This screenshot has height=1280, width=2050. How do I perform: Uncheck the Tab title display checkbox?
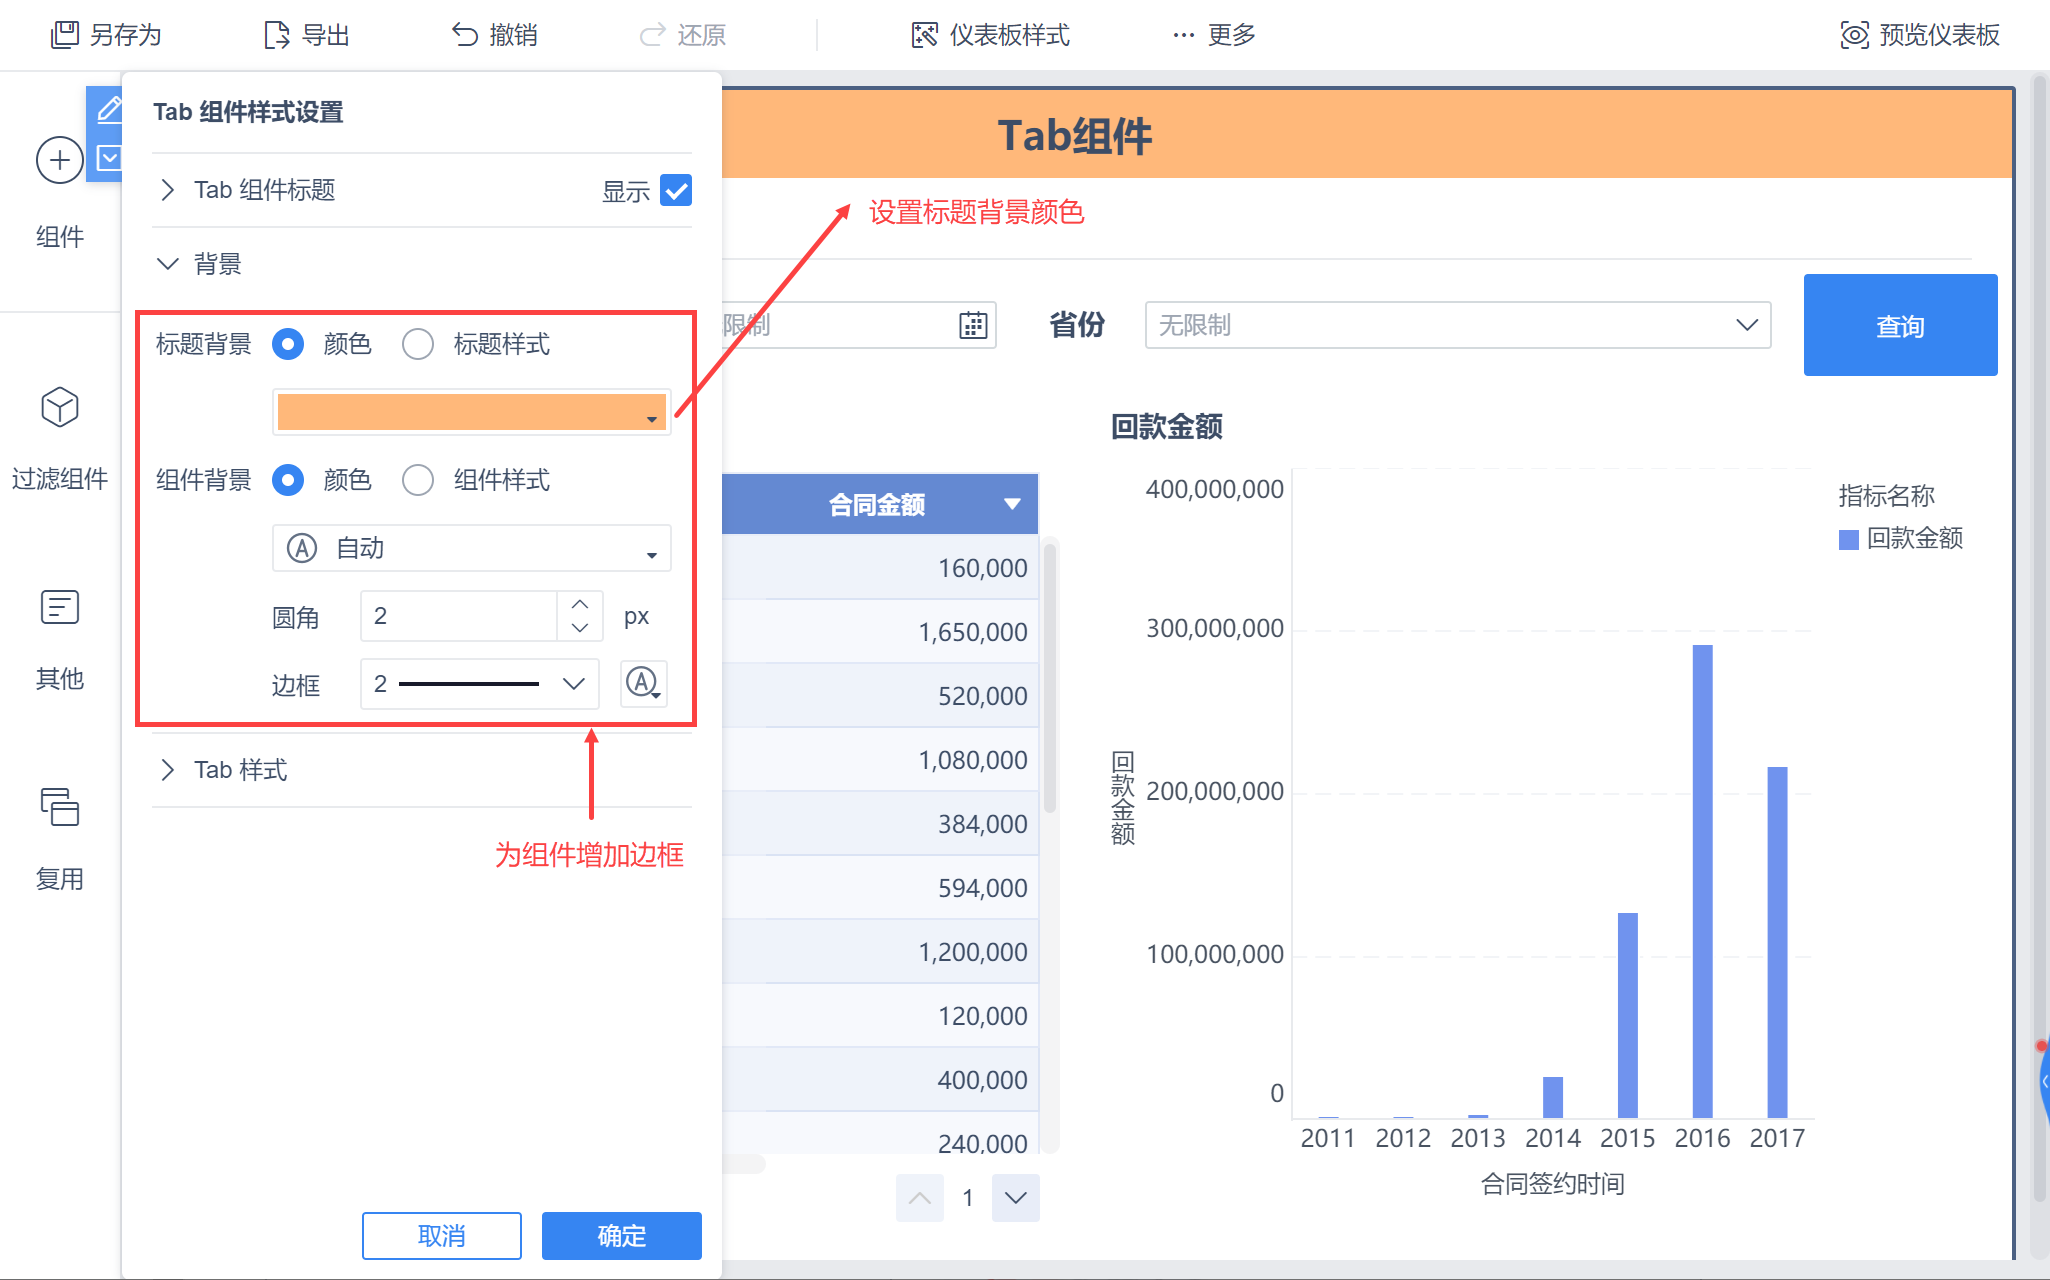coord(676,190)
